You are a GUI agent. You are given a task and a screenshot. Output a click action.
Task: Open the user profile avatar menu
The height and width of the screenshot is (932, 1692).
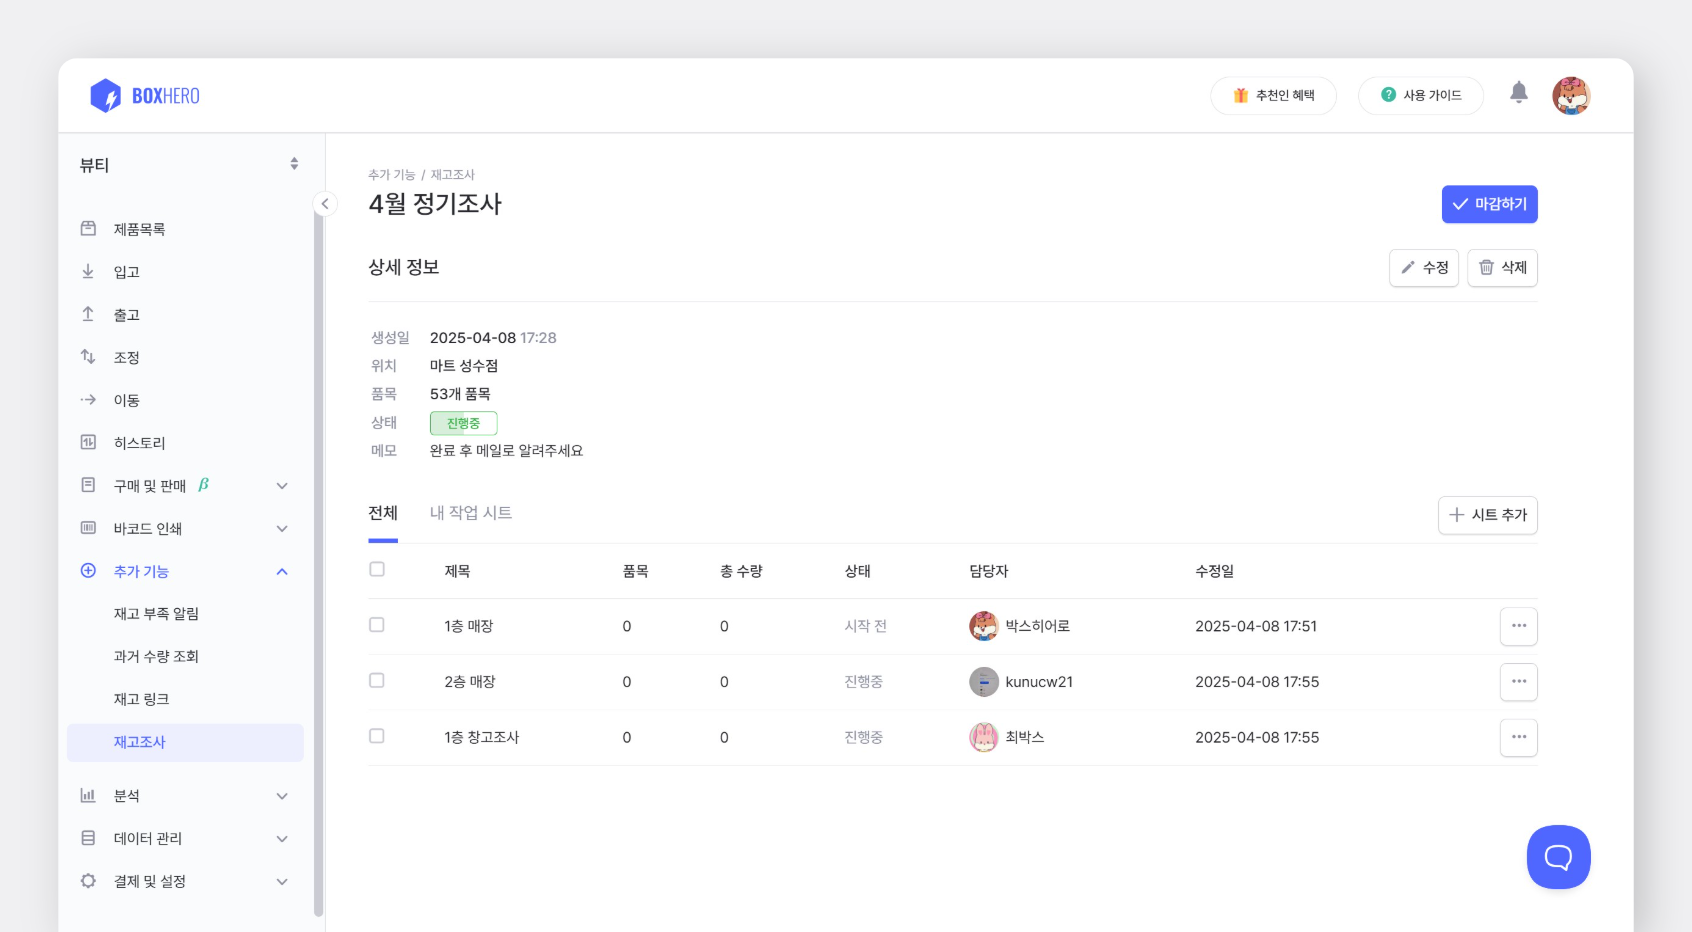[1571, 96]
